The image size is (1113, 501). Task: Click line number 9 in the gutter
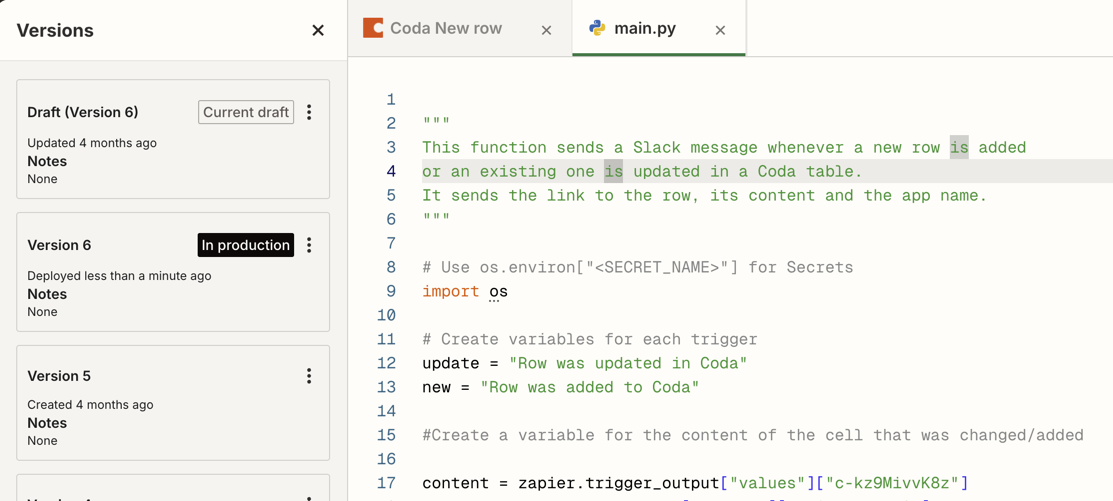pos(390,291)
